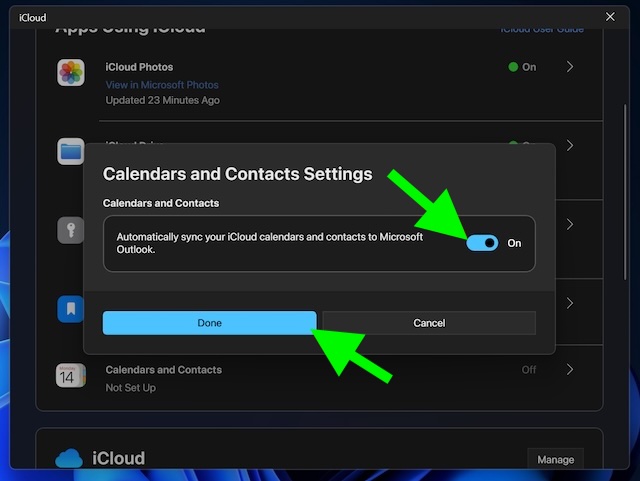Cancel the Calendars and Contacts dialog
This screenshot has width=640, height=481.
(429, 323)
